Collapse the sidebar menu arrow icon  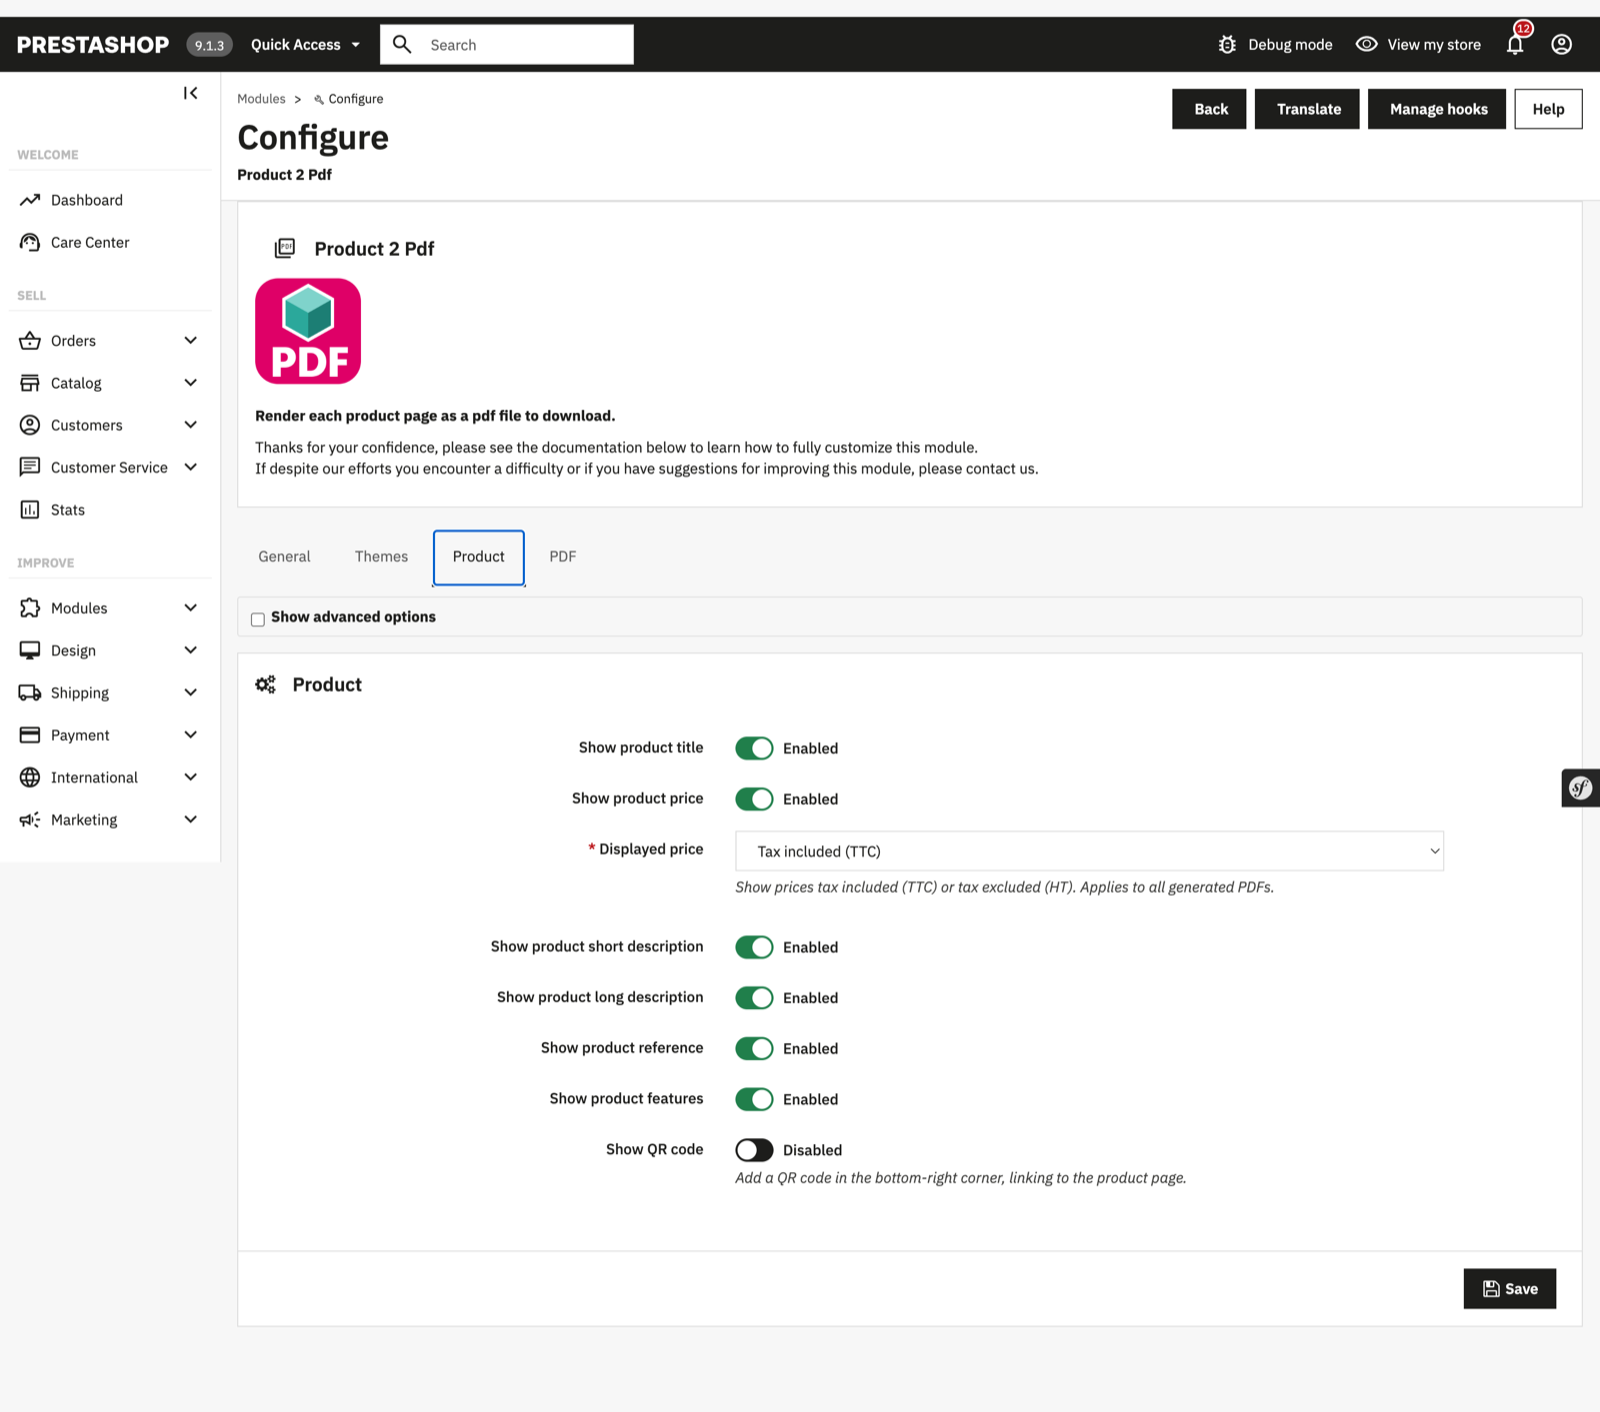tap(190, 93)
